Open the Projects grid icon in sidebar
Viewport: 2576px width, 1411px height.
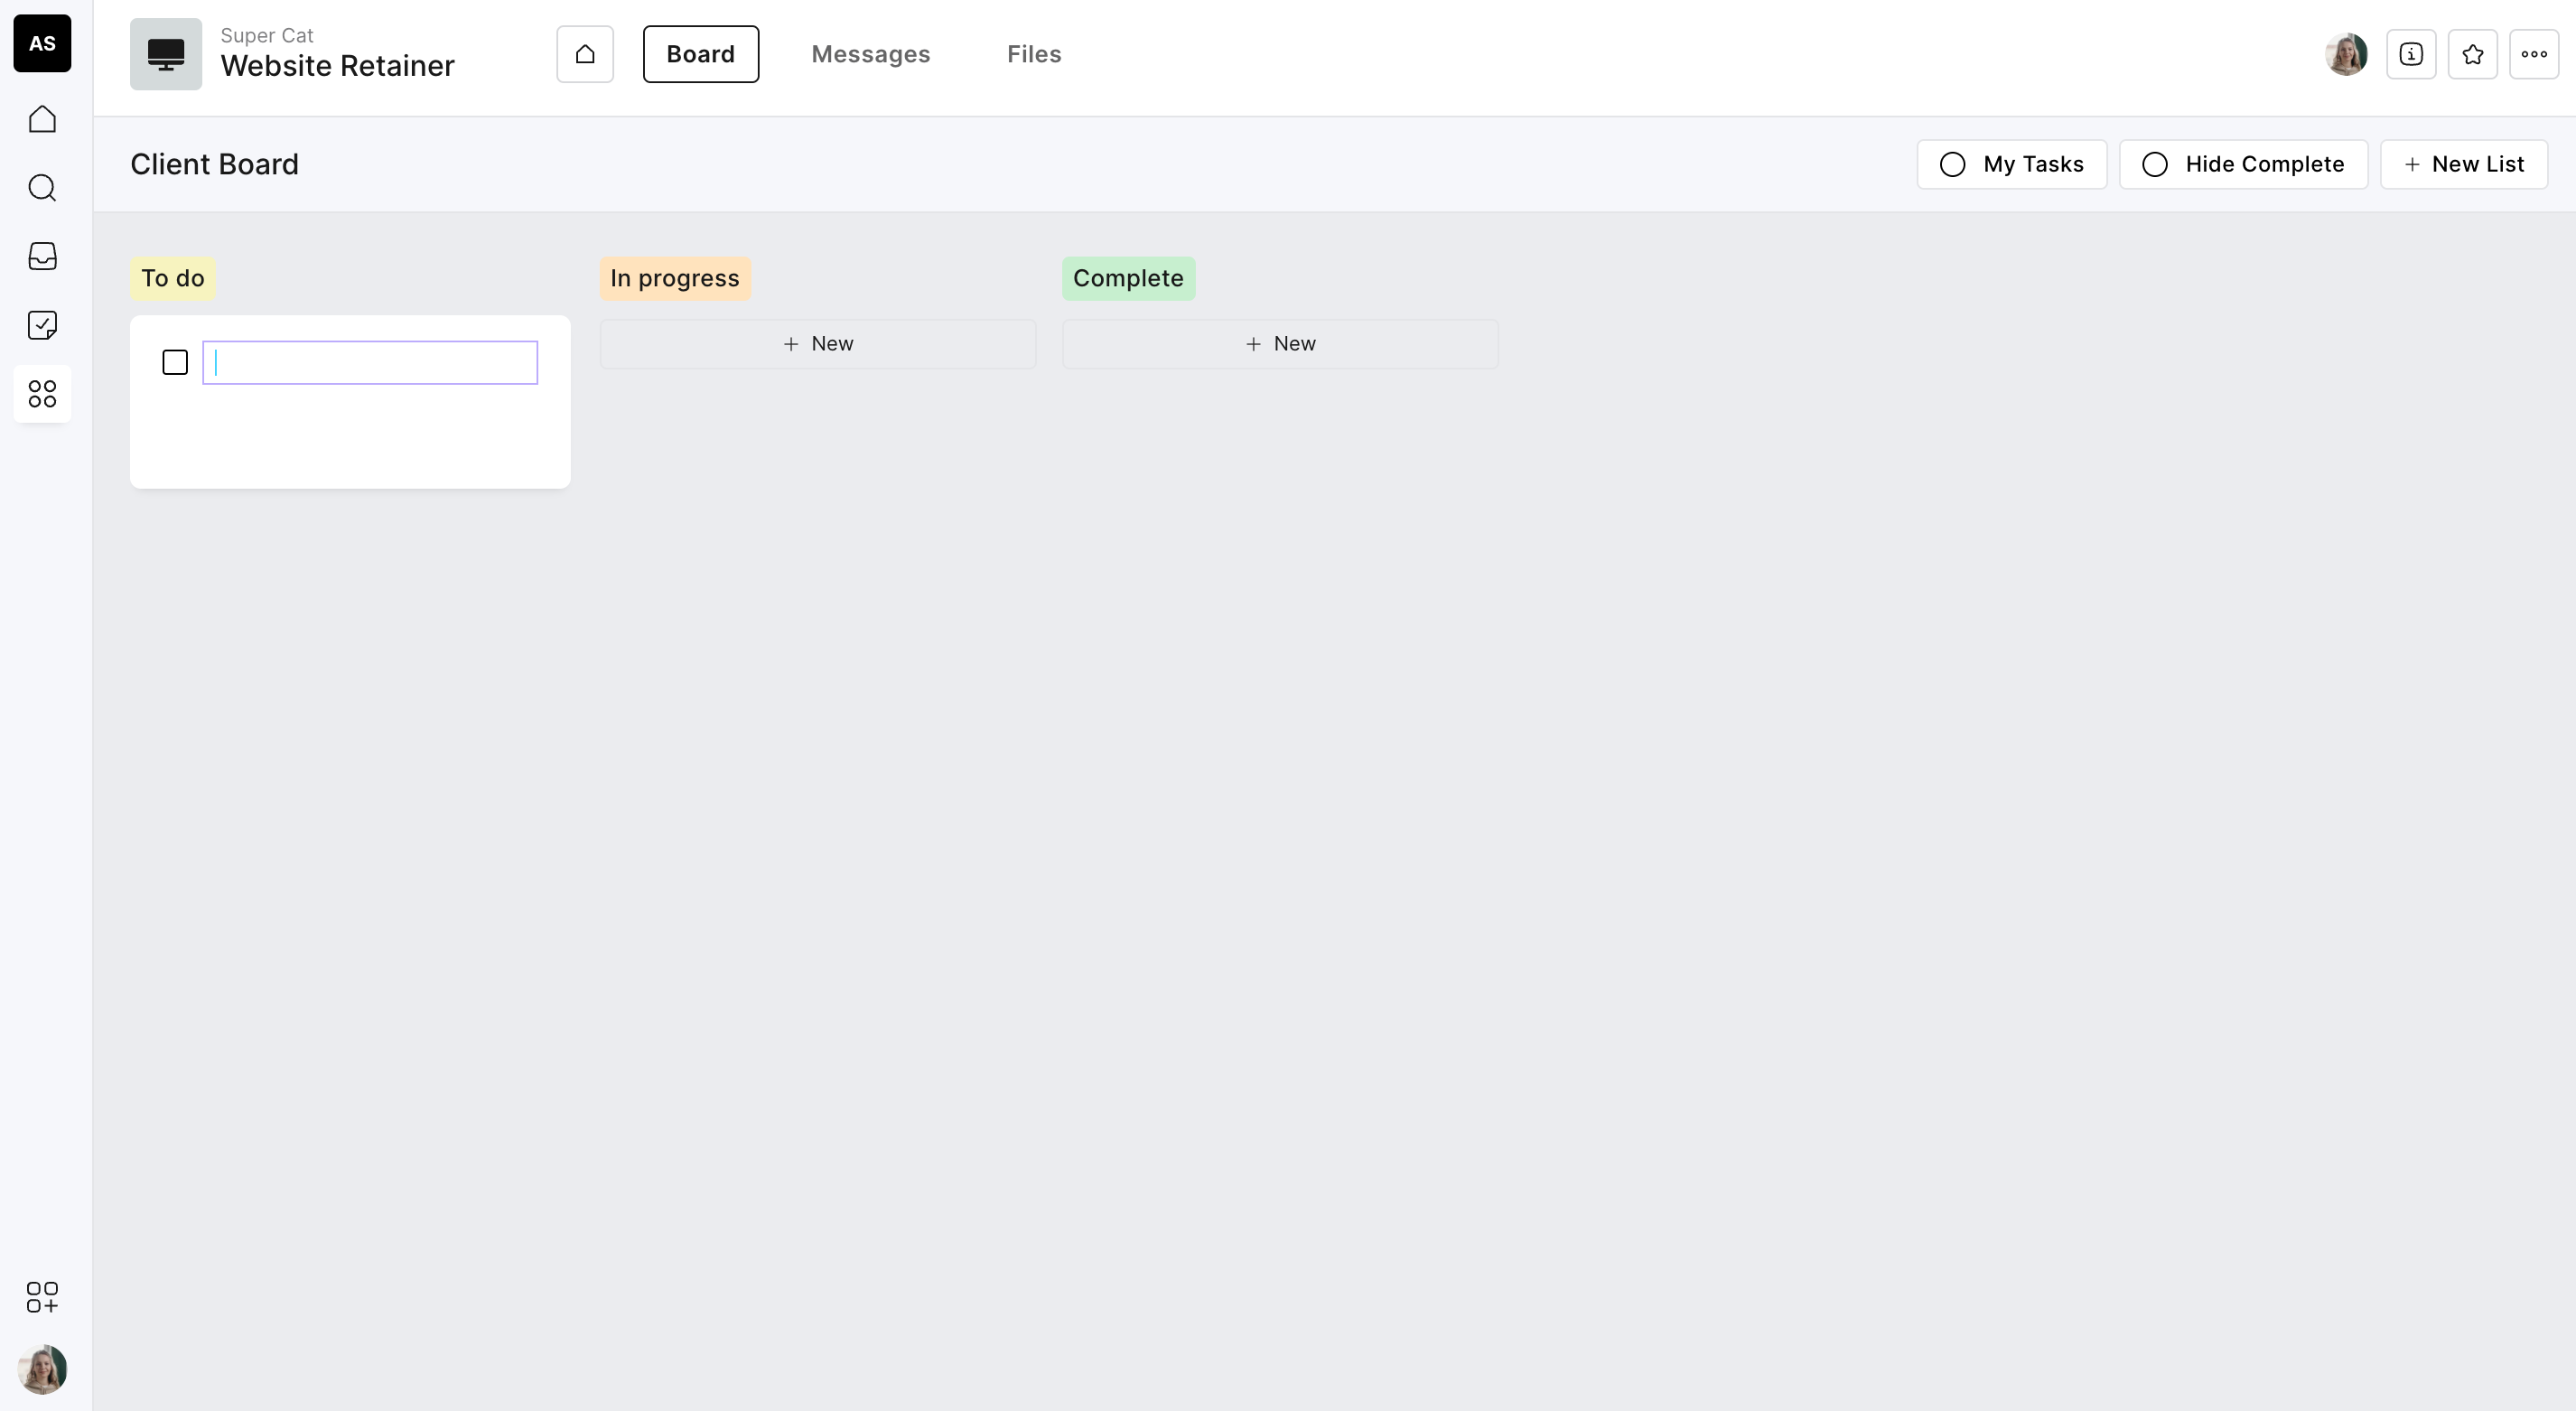pyautogui.click(x=42, y=394)
